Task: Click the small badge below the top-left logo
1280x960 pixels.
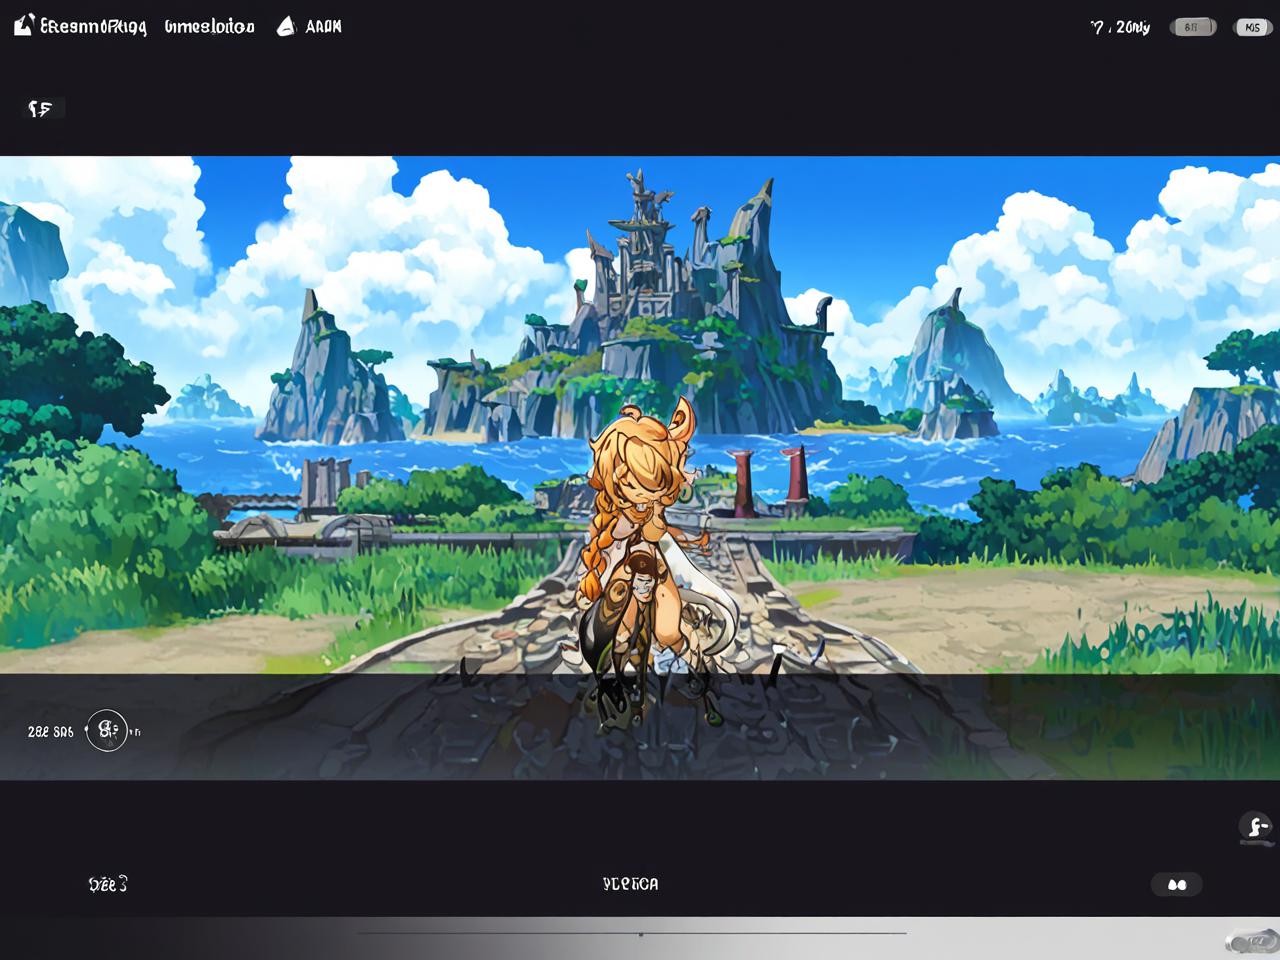Action: point(43,108)
